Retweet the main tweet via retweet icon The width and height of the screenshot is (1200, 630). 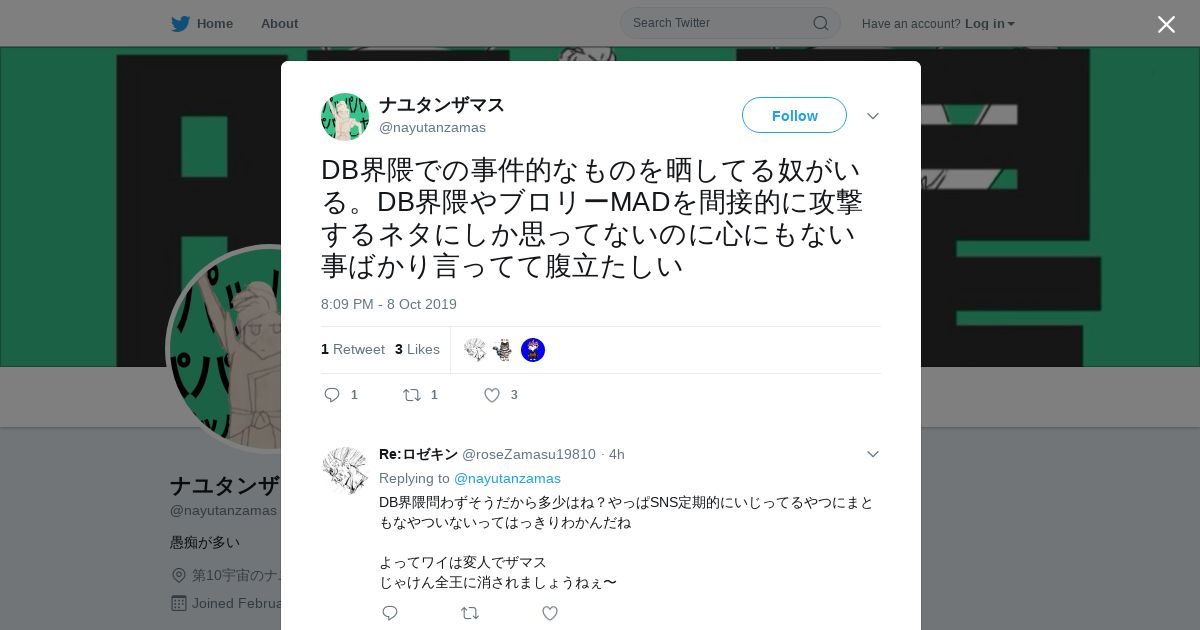411,395
